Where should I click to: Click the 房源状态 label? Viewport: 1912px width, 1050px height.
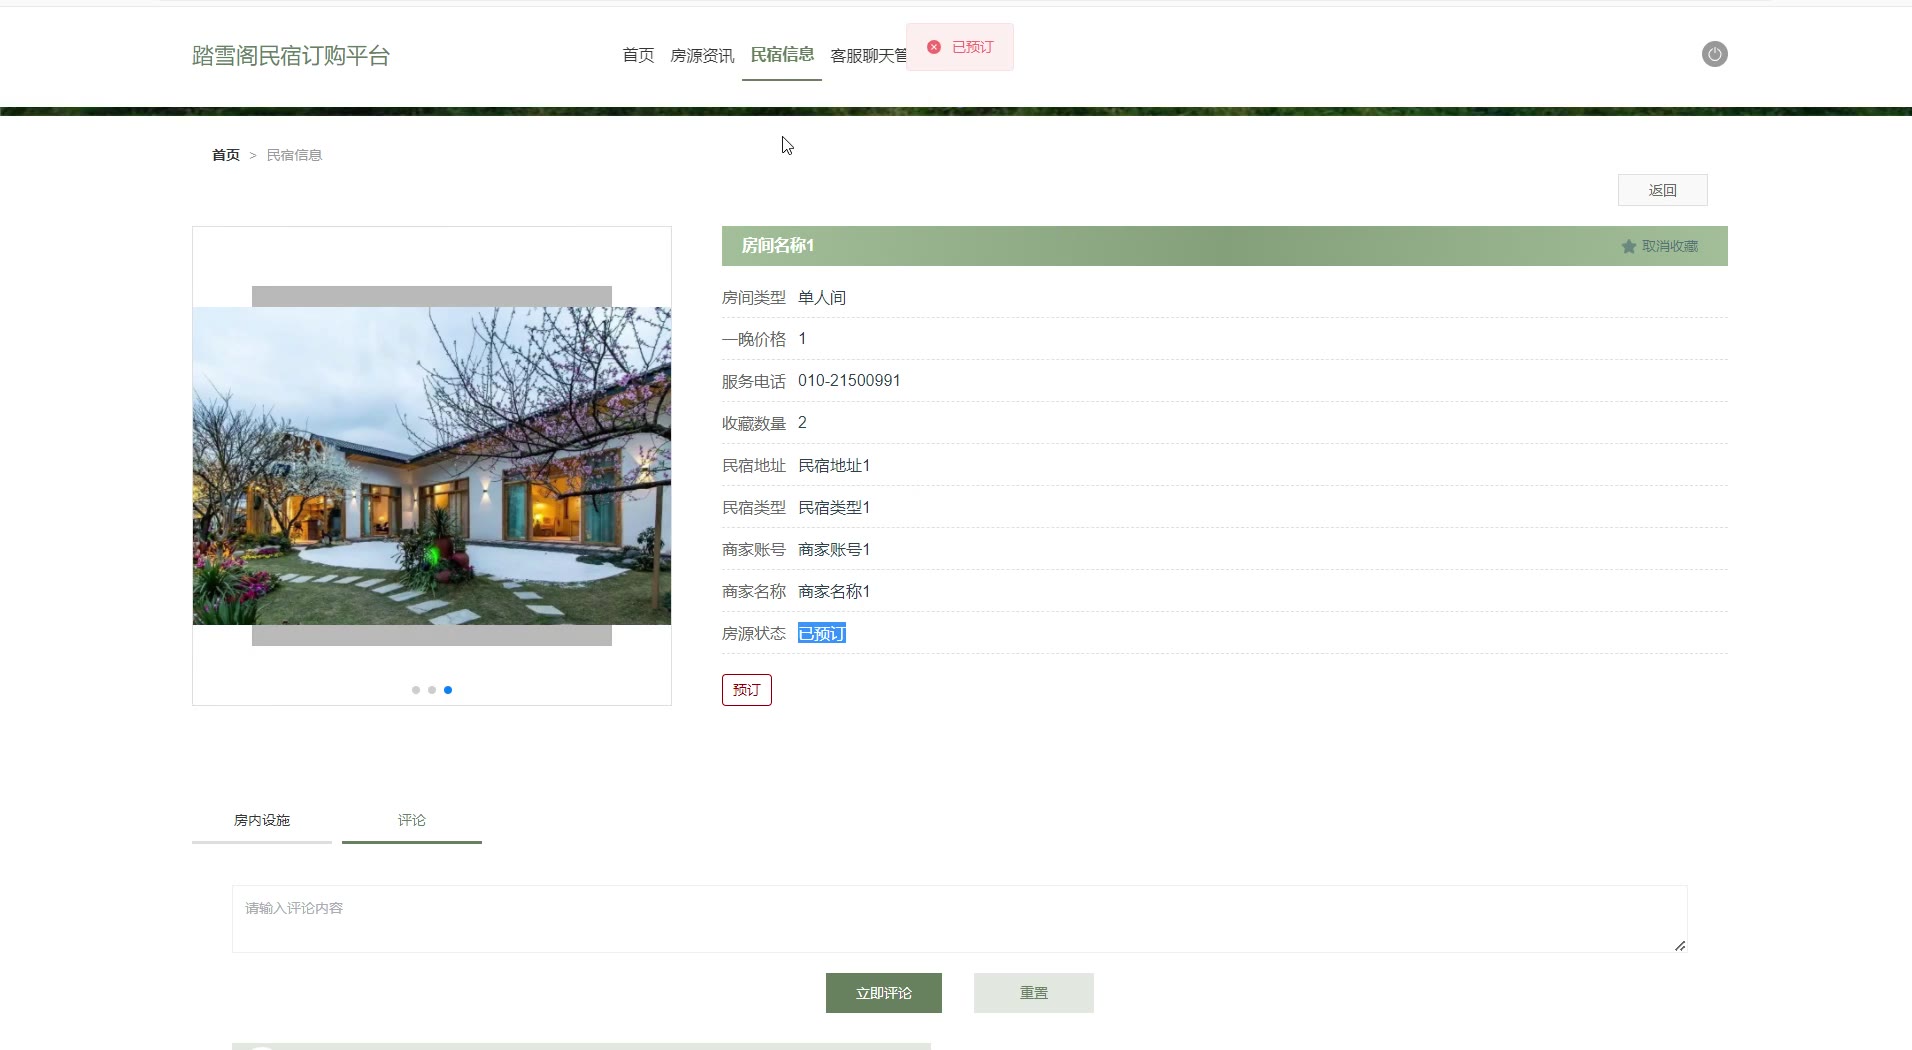pyautogui.click(x=754, y=634)
